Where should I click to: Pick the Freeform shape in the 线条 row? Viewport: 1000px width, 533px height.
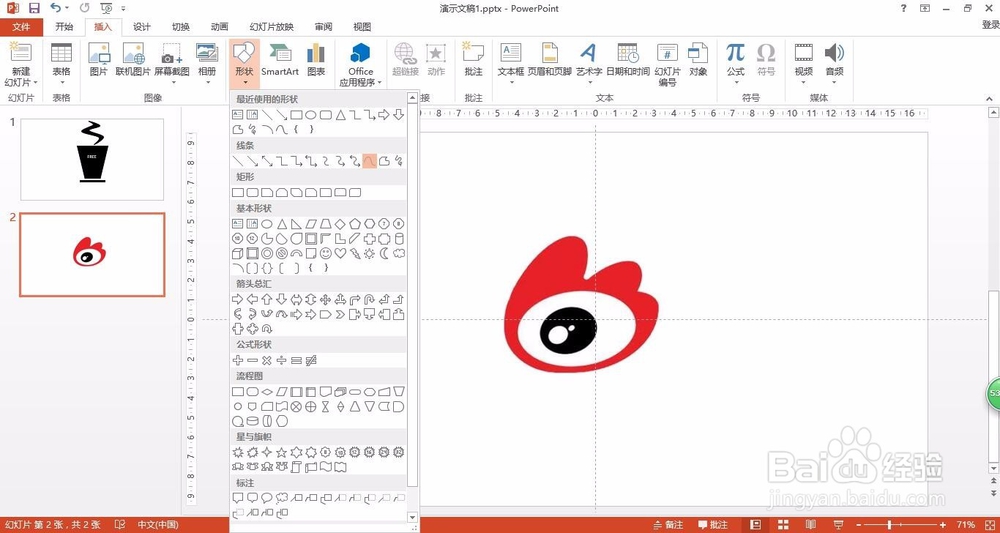(385, 161)
